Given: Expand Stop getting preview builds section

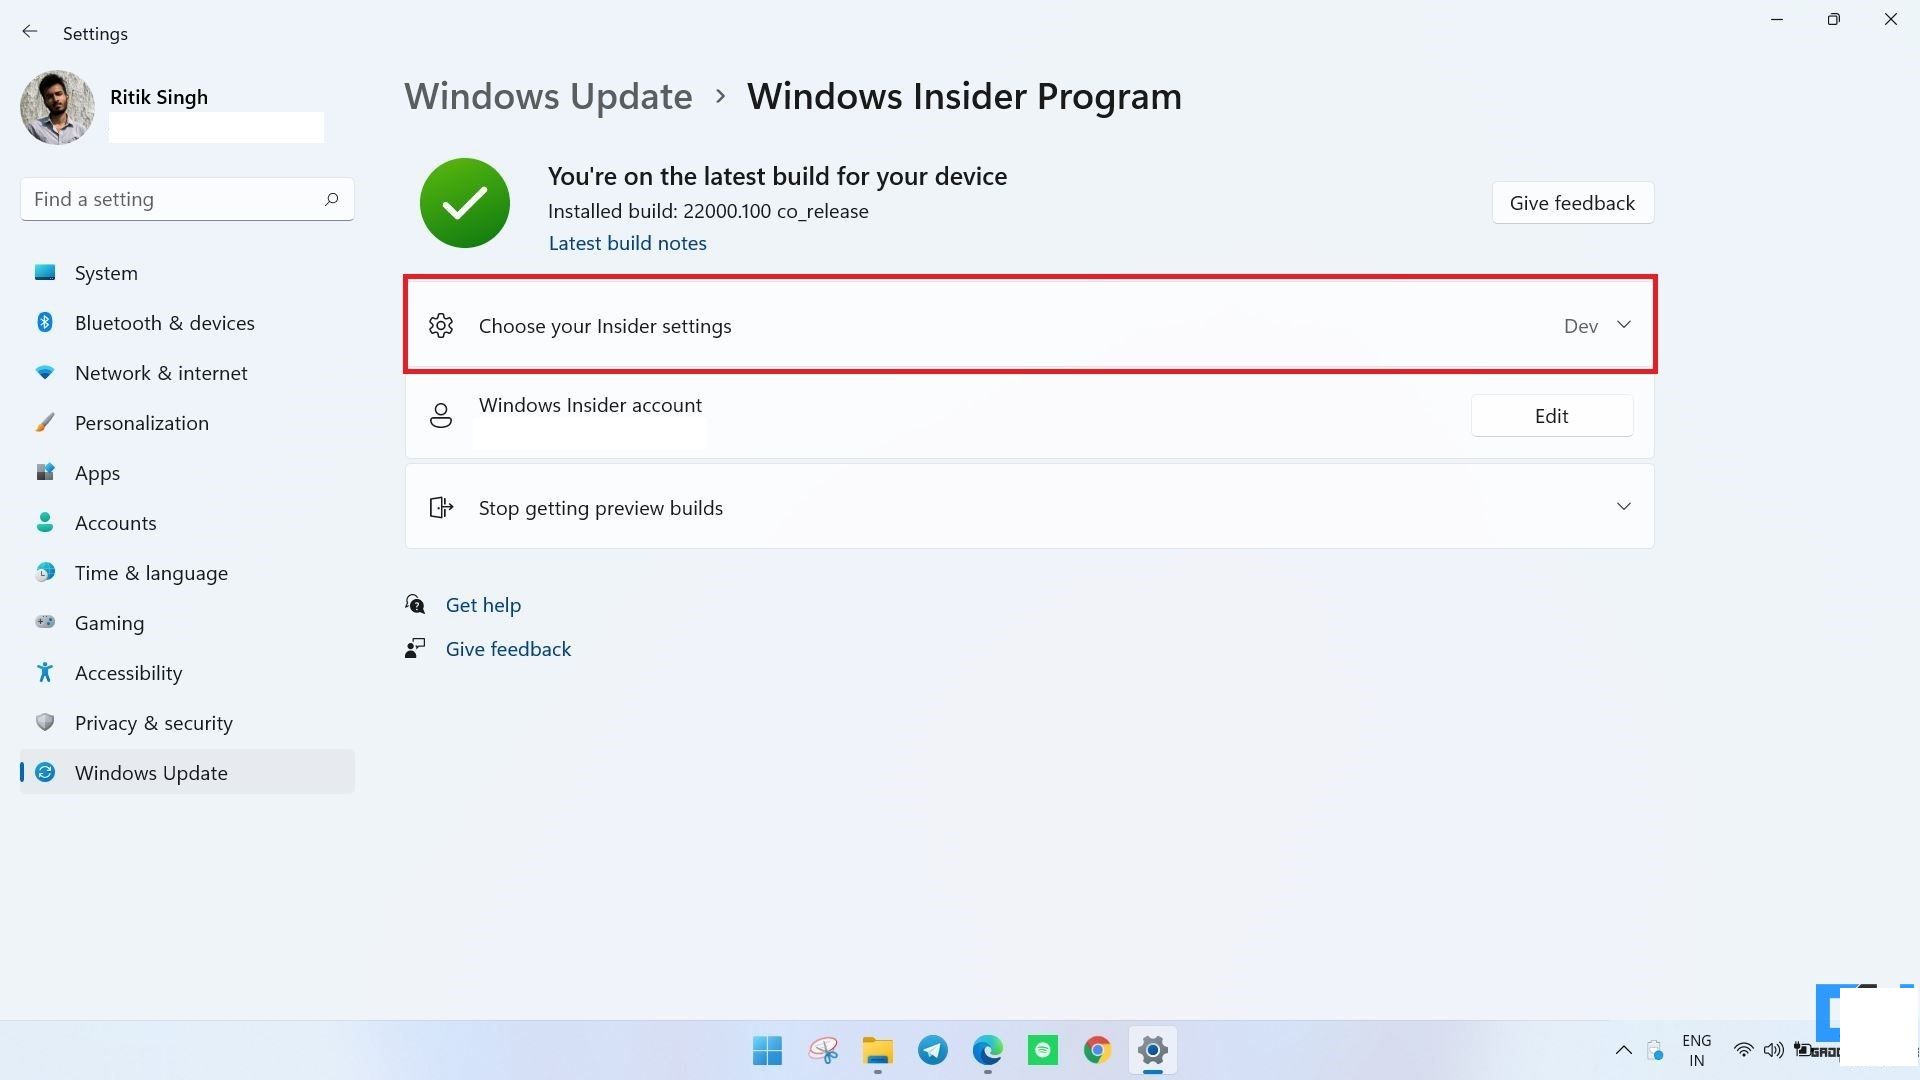Looking at the screenshot, I should [x=1623, y=506].
